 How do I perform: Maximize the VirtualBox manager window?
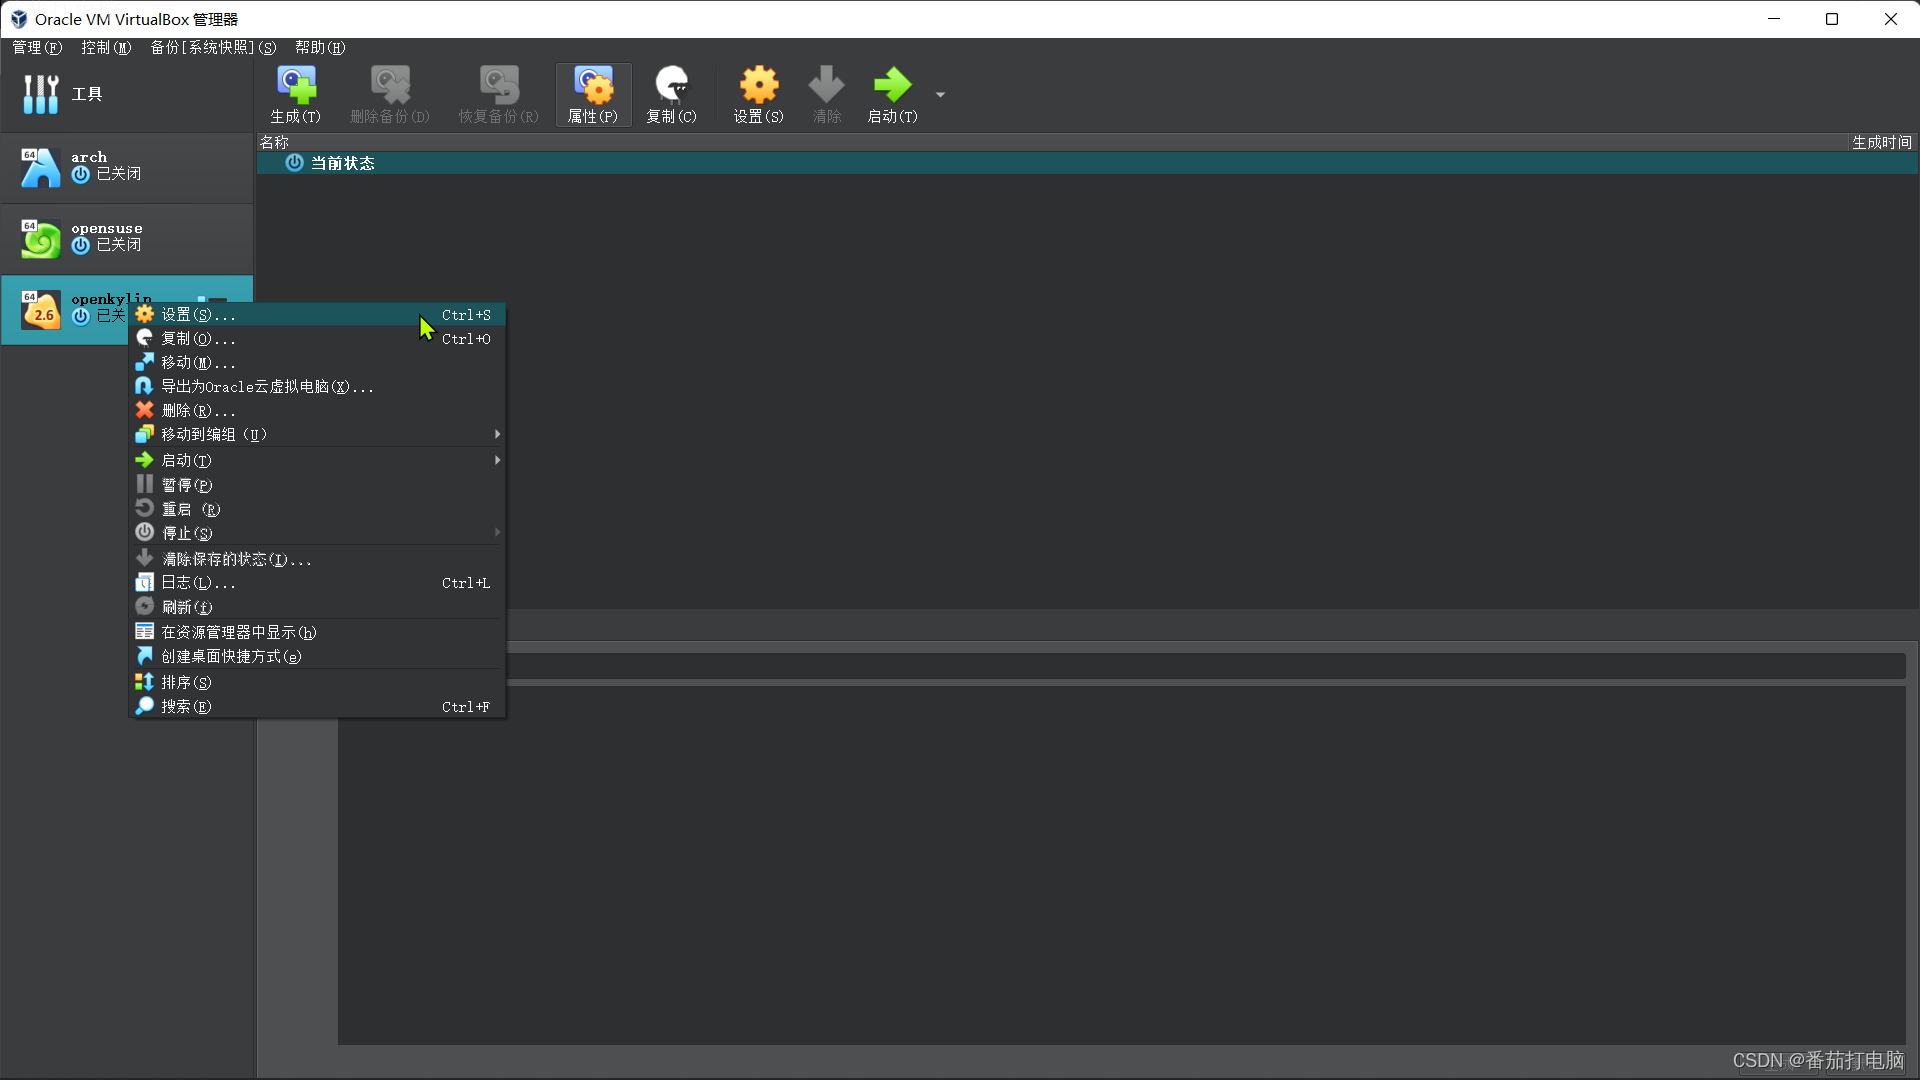click(1832, 19)
